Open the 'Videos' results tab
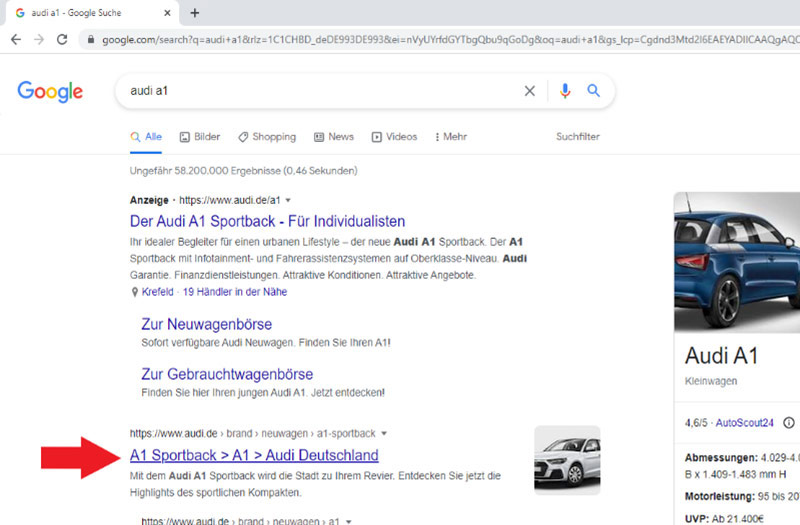The image size is (800, 525). point(394,137)
